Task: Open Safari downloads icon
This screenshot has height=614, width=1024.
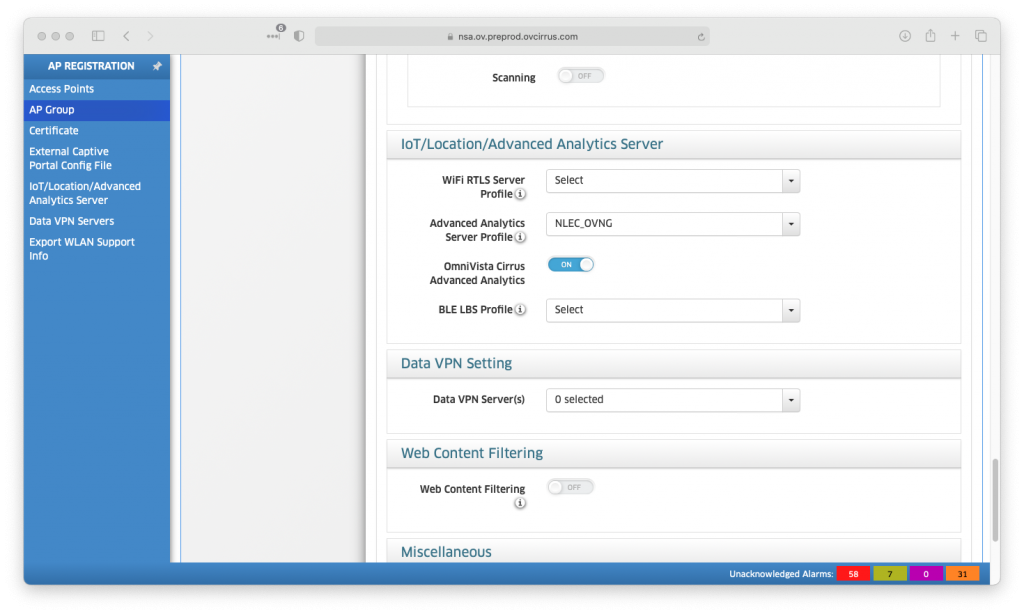Action: tap(905, 36)
